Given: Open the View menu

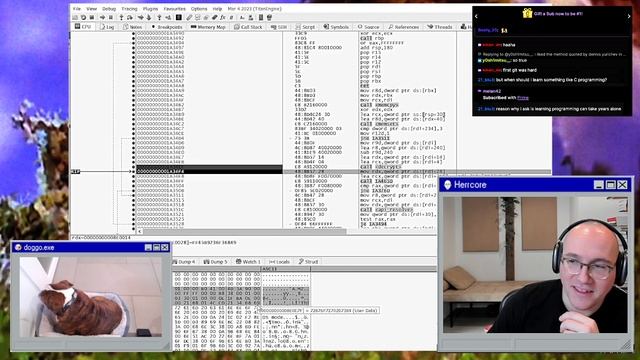Looking at the screenshot, I should [x=92, y=9].
